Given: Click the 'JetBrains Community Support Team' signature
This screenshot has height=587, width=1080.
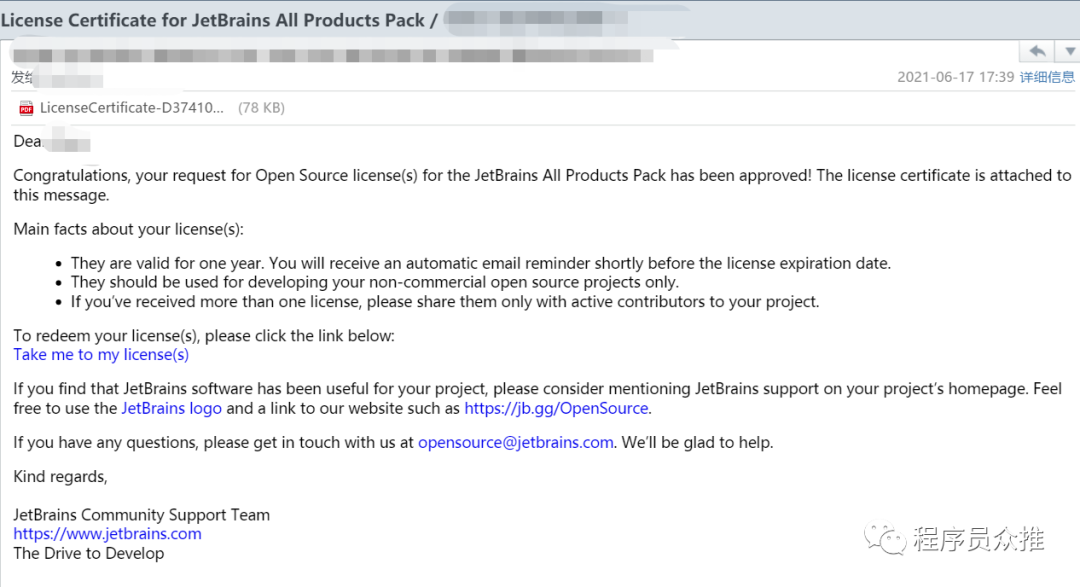Looking at the screenshot, I should pyautogui.click(x=141, y=515).
